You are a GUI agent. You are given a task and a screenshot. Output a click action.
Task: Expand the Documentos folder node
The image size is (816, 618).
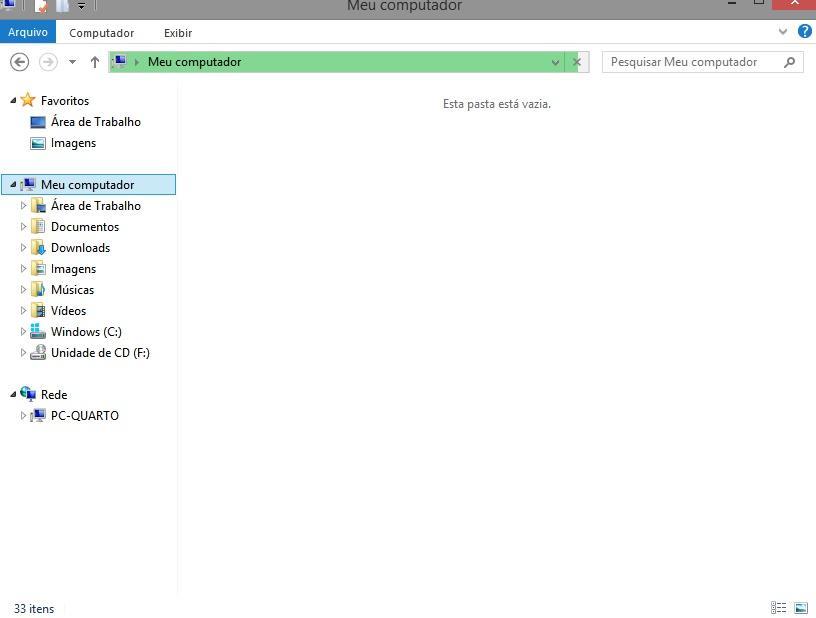23,226
